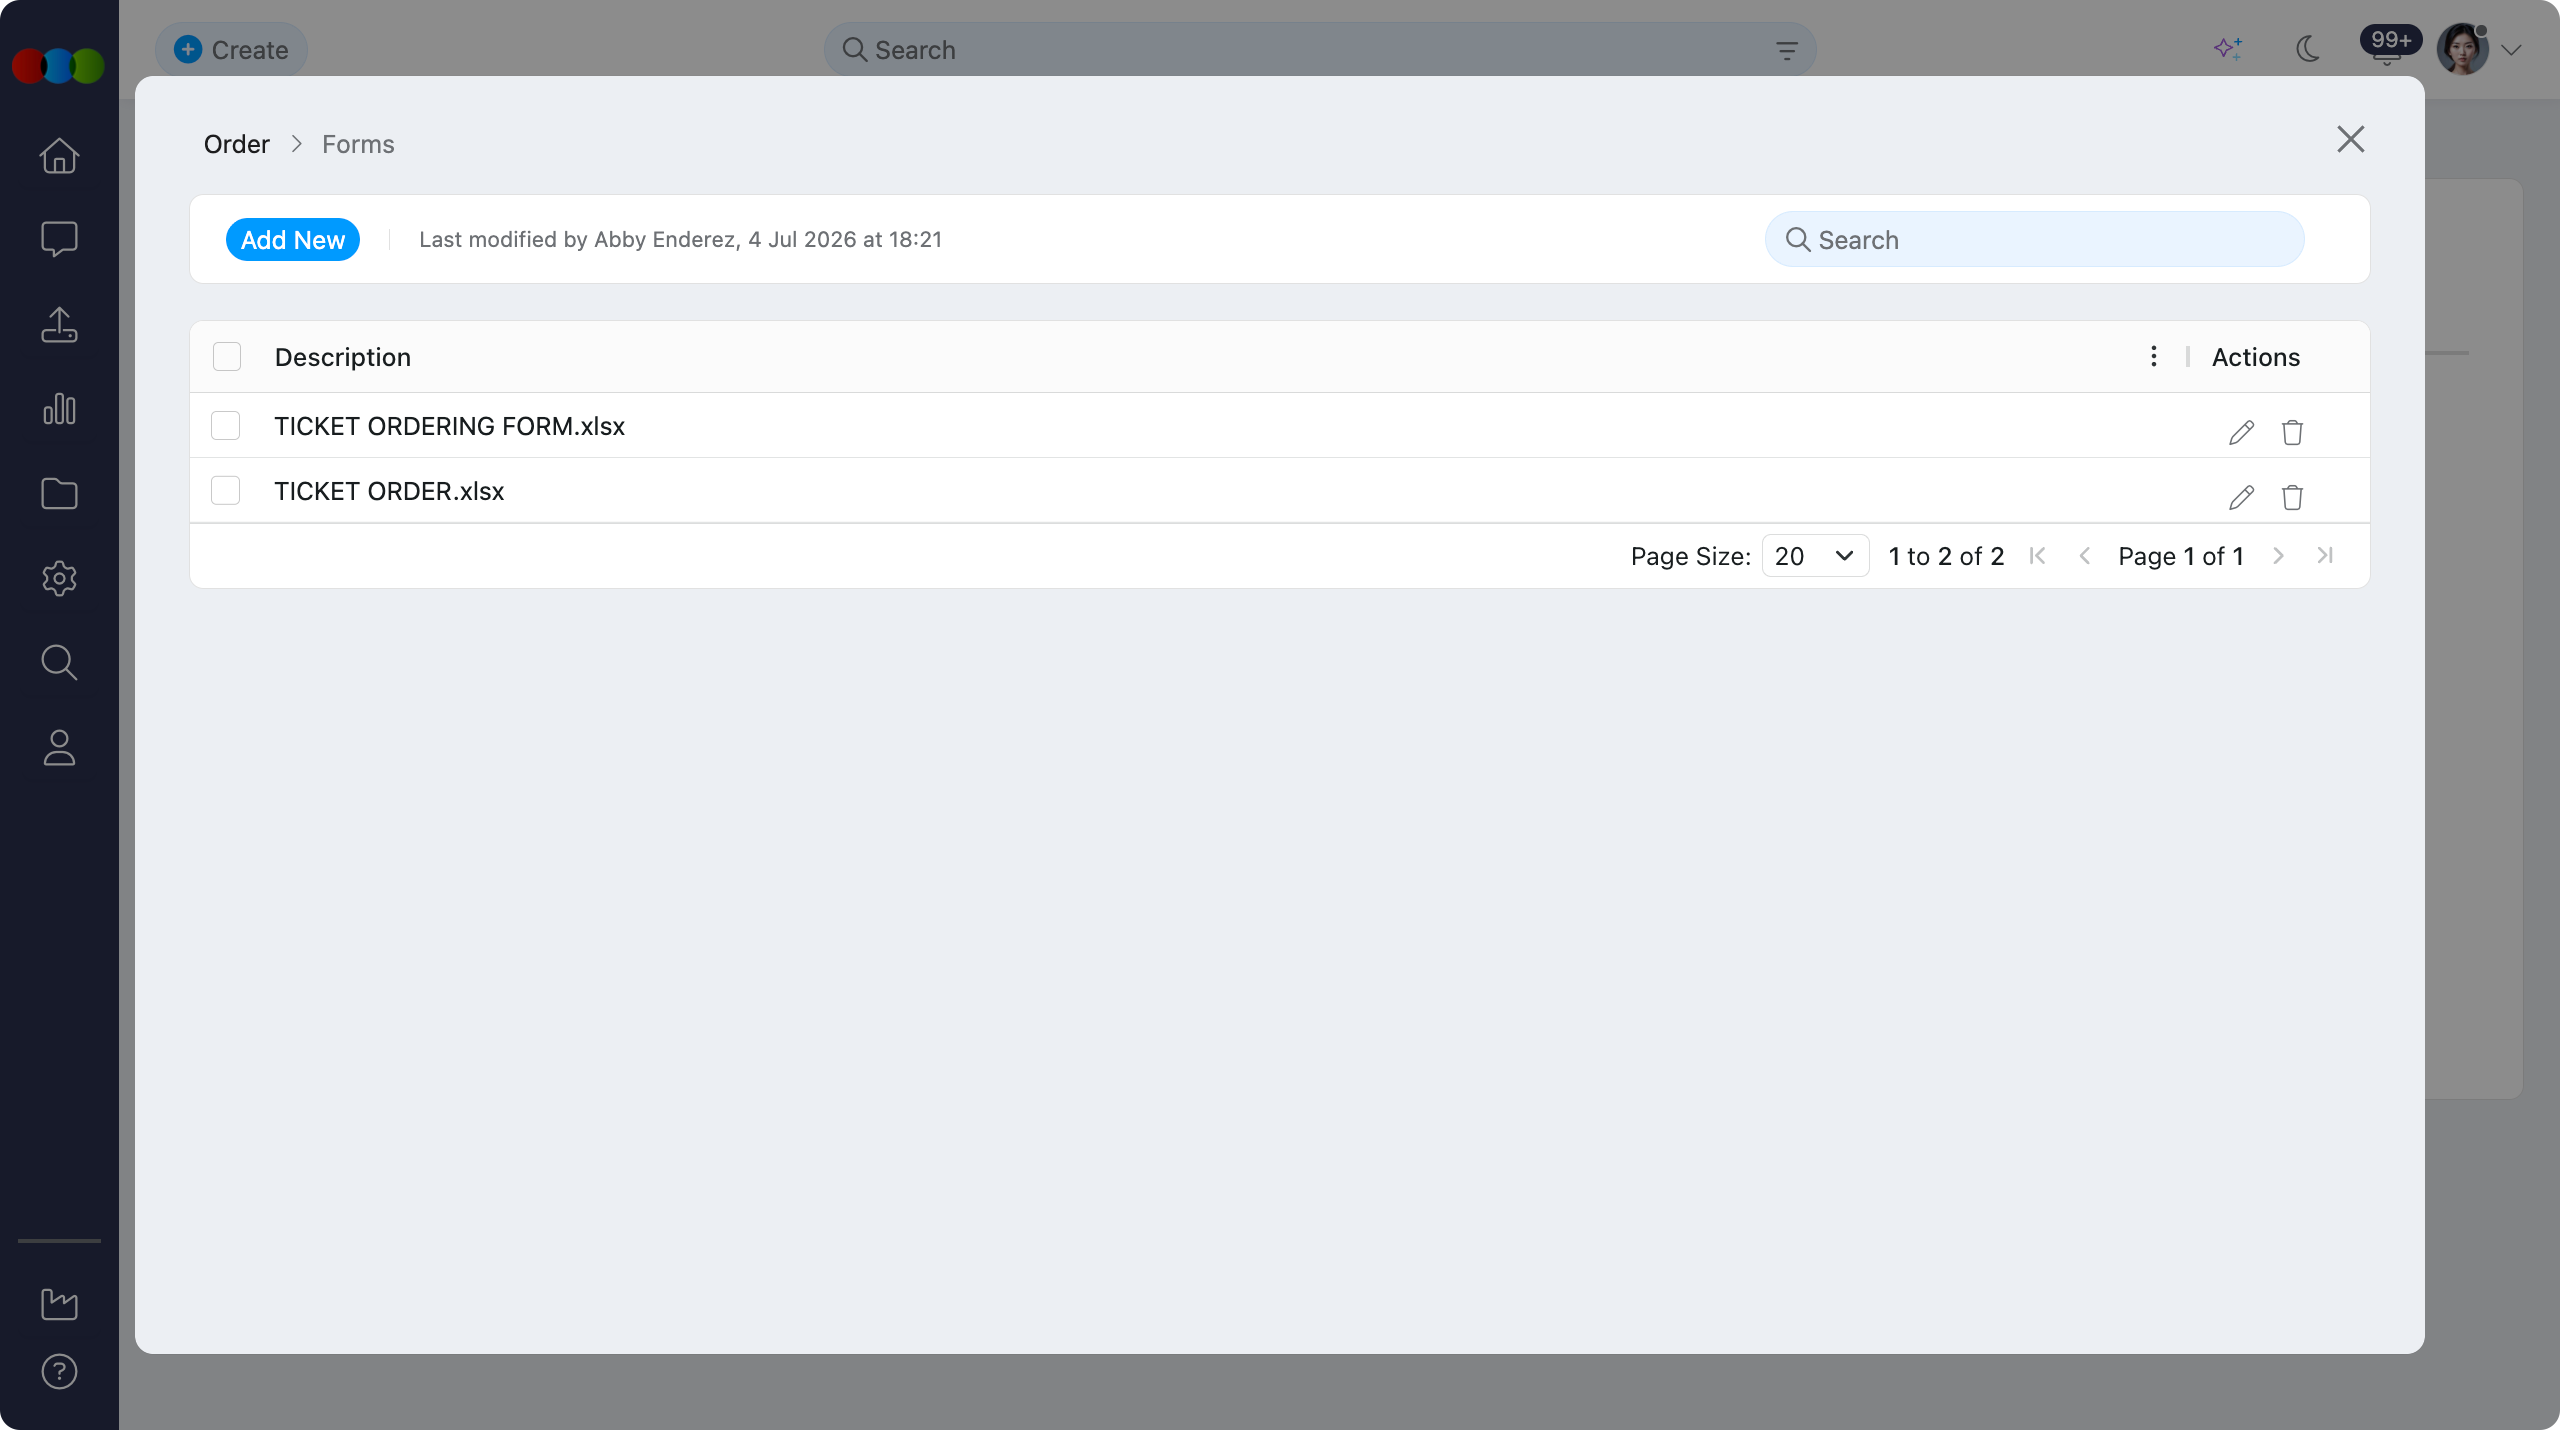Go to first page in pagination

(2037, 556)
